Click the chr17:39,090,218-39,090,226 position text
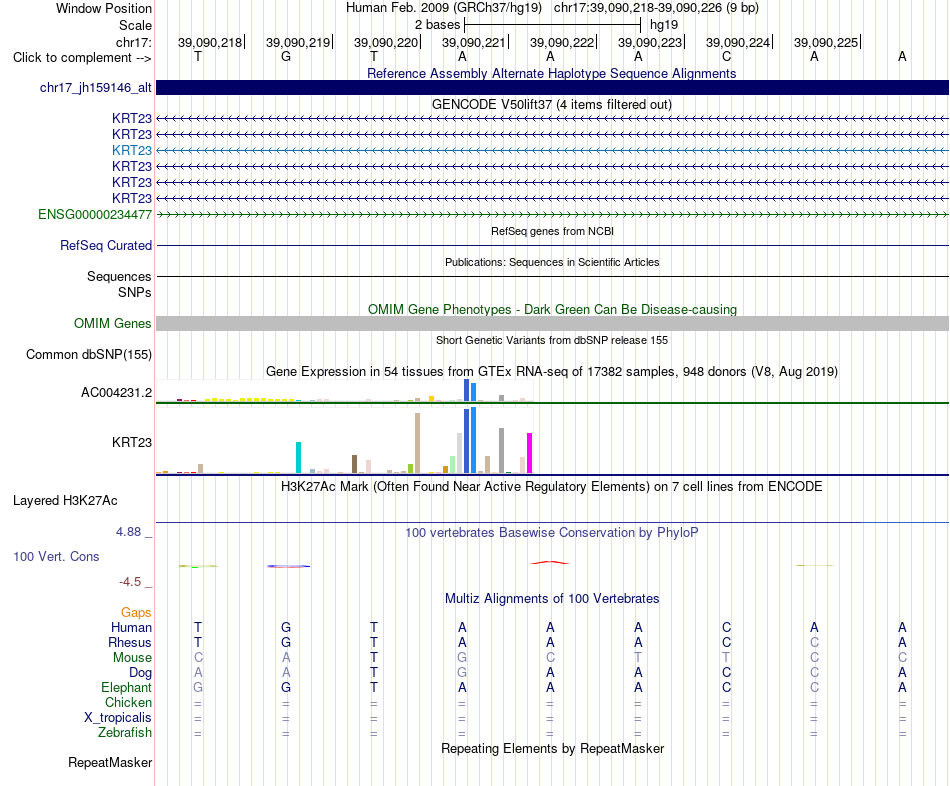Viewport: 950px width, 786px height. click(656, 8)
